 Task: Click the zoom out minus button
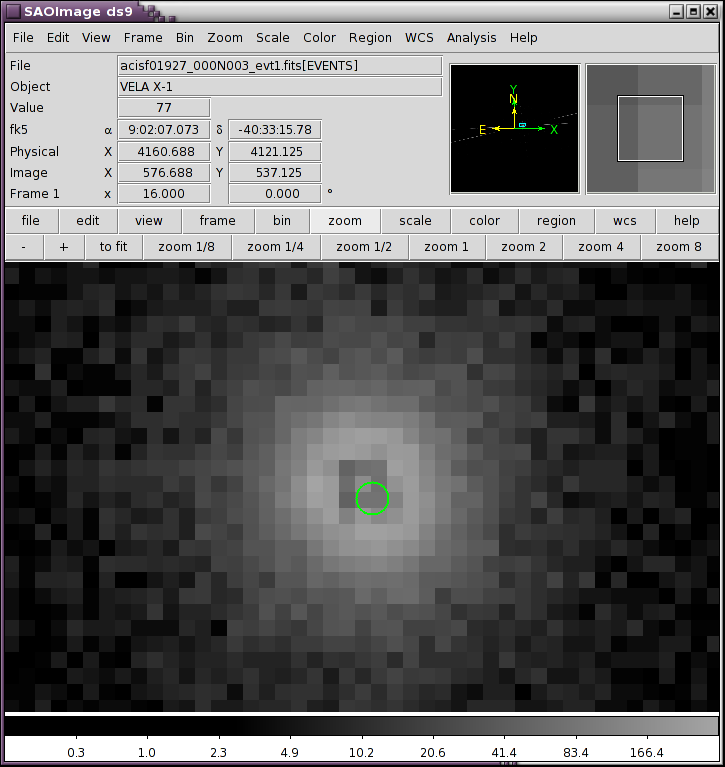point(24,247)
